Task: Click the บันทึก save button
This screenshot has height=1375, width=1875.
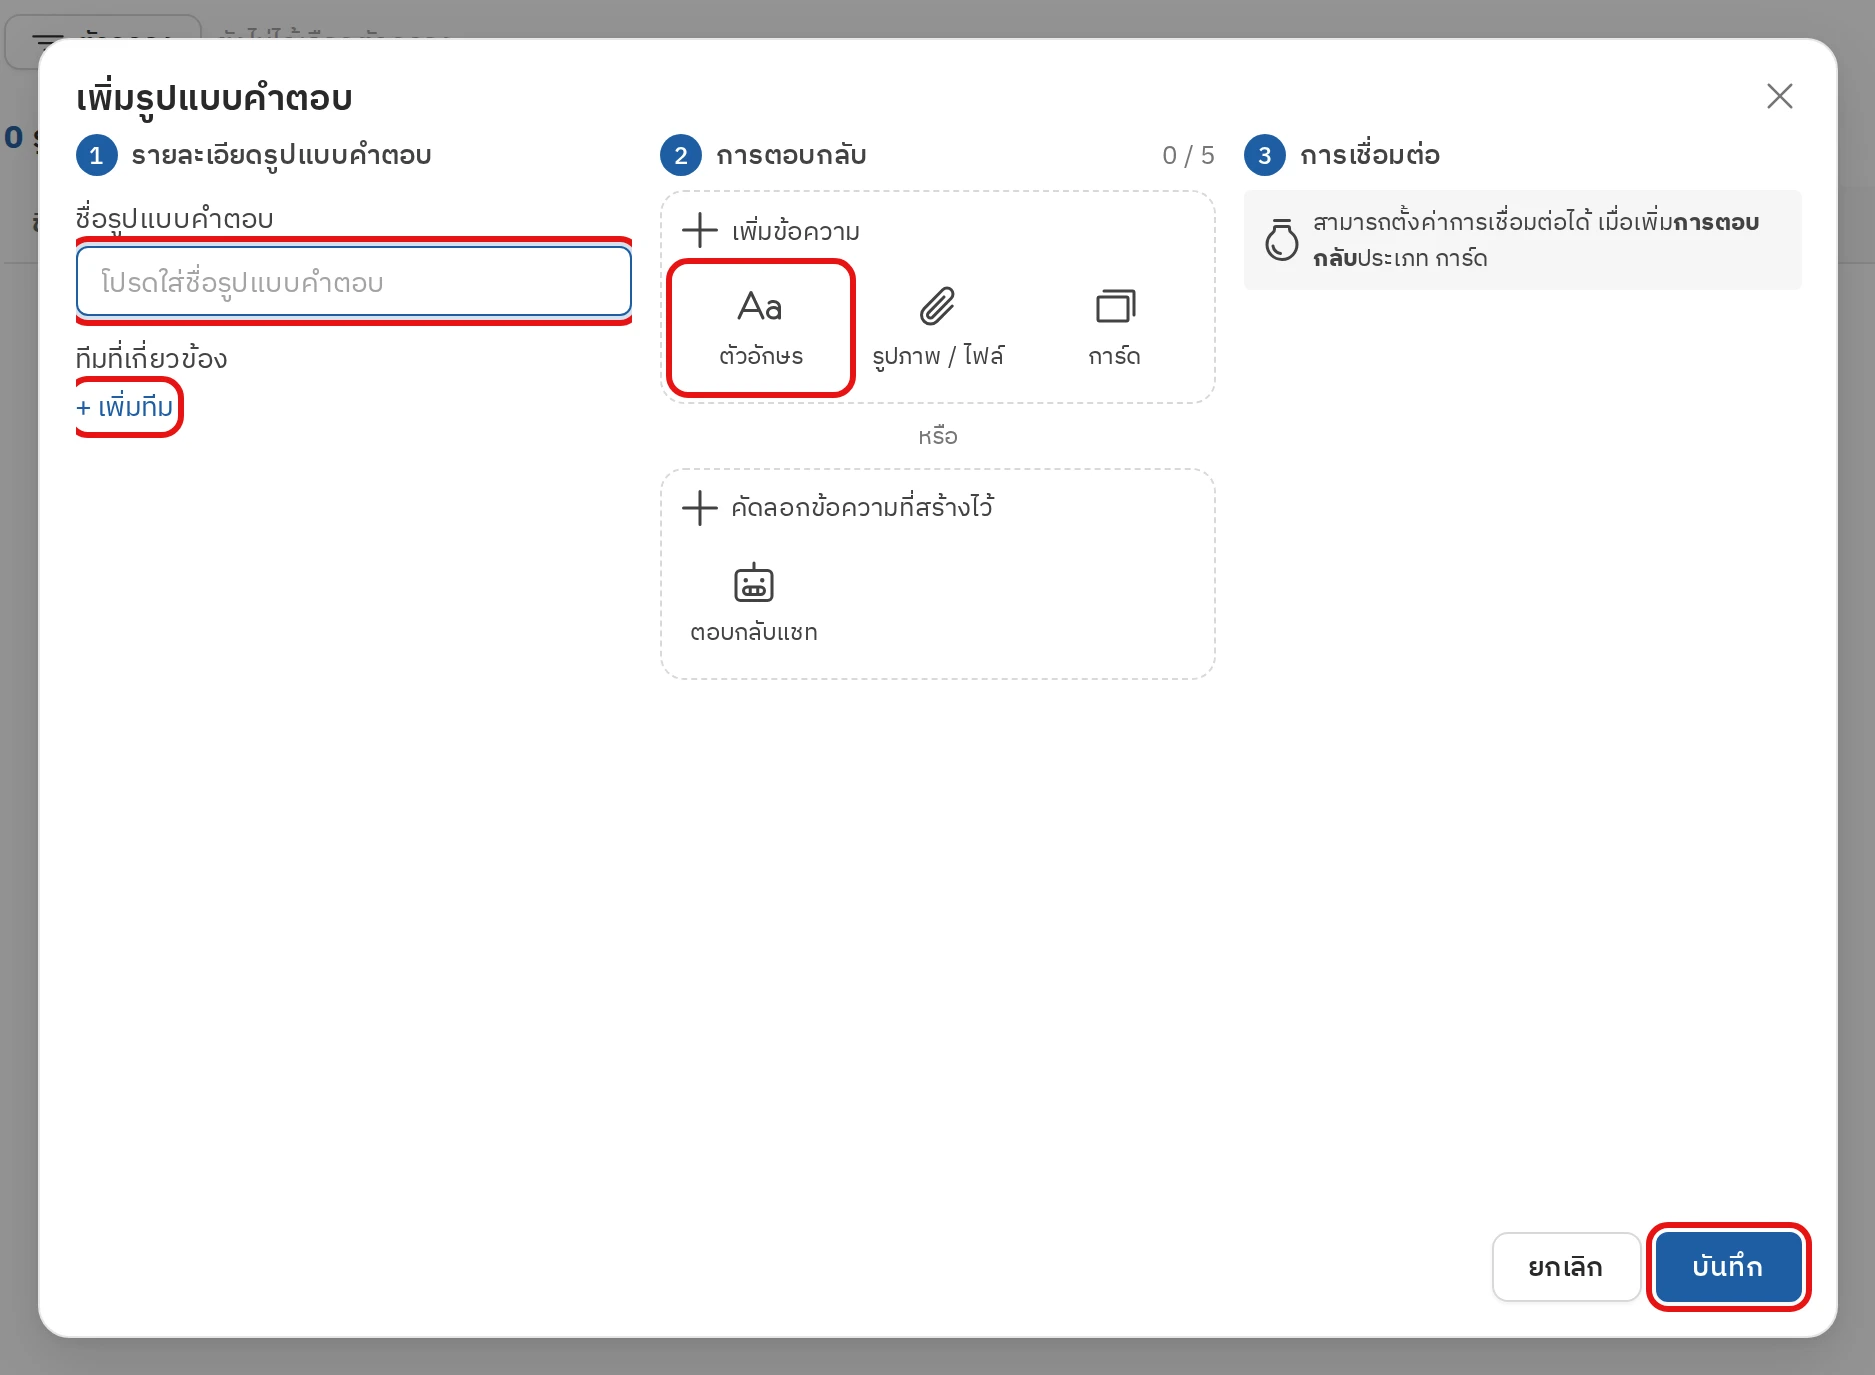Action: point(1728,1267)
